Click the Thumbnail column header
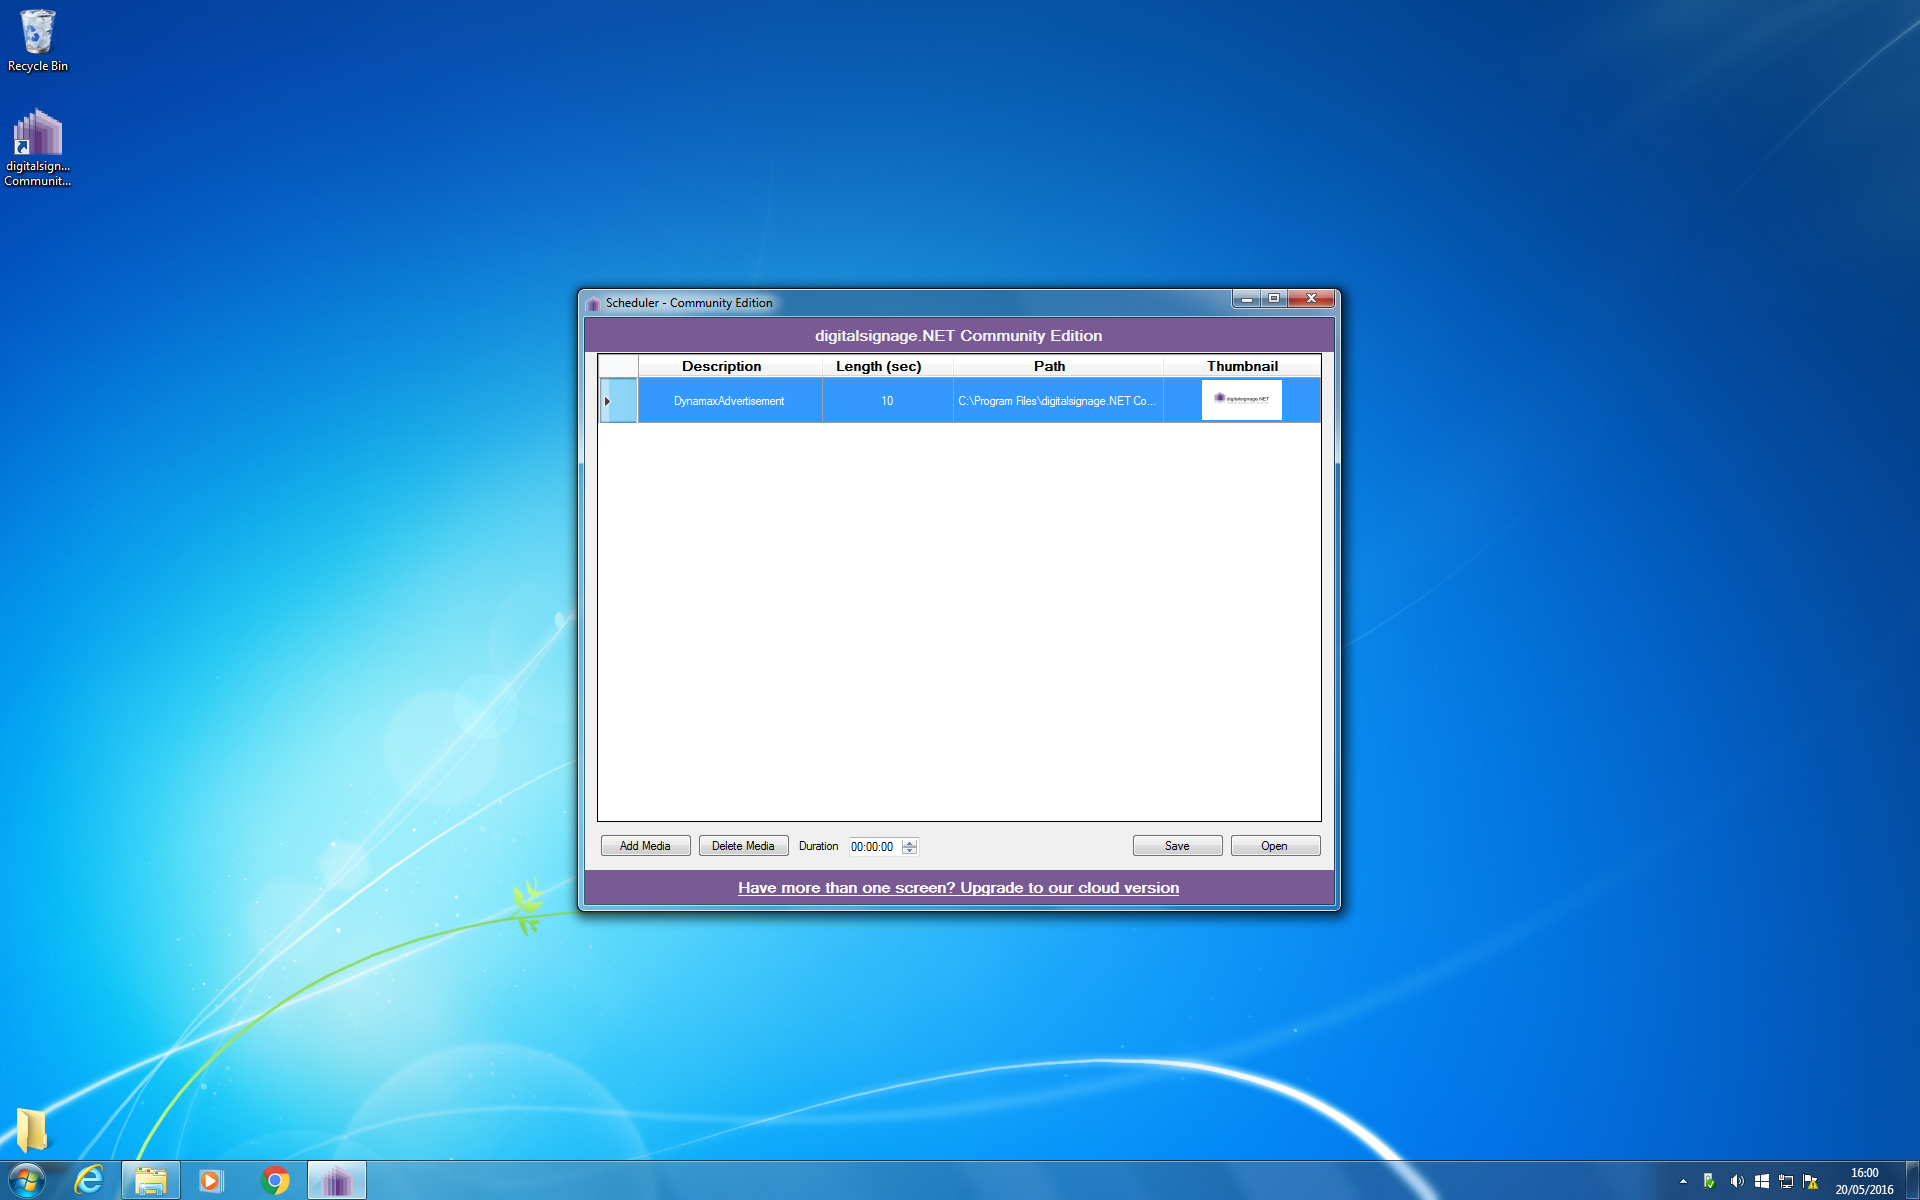This screenshot has width=1920, height=1200. tap(1242, 366)
